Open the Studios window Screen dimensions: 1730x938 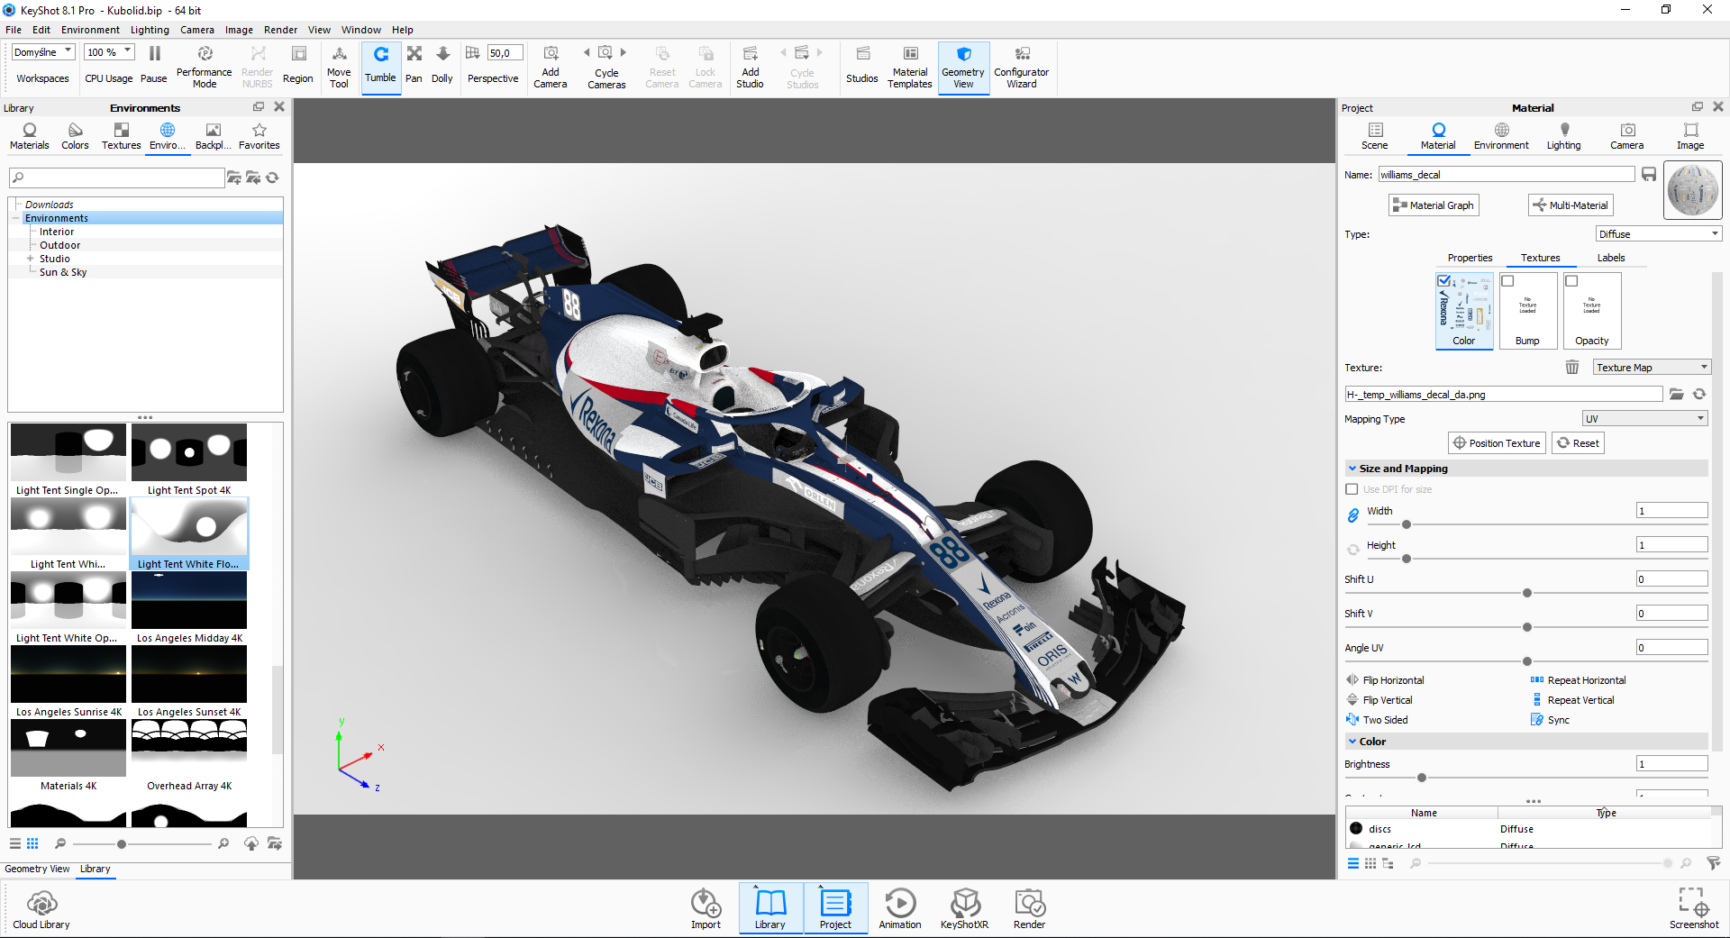[x=862, y=65]
